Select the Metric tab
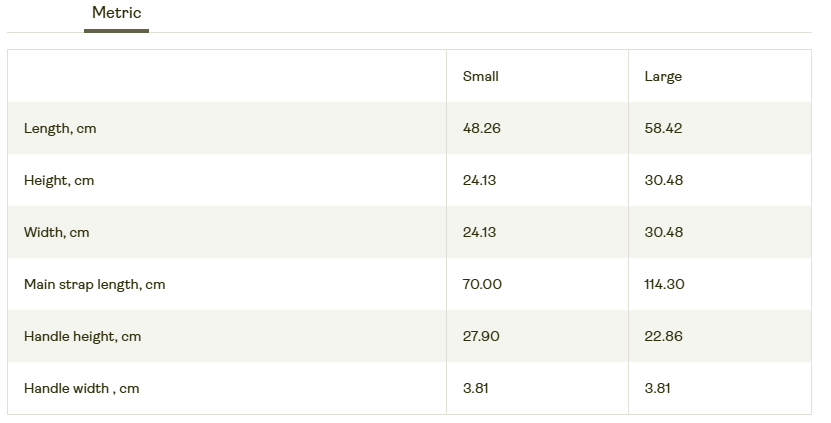Image resolution: width=831 pixels, height=423 pixels. point(116,14)
